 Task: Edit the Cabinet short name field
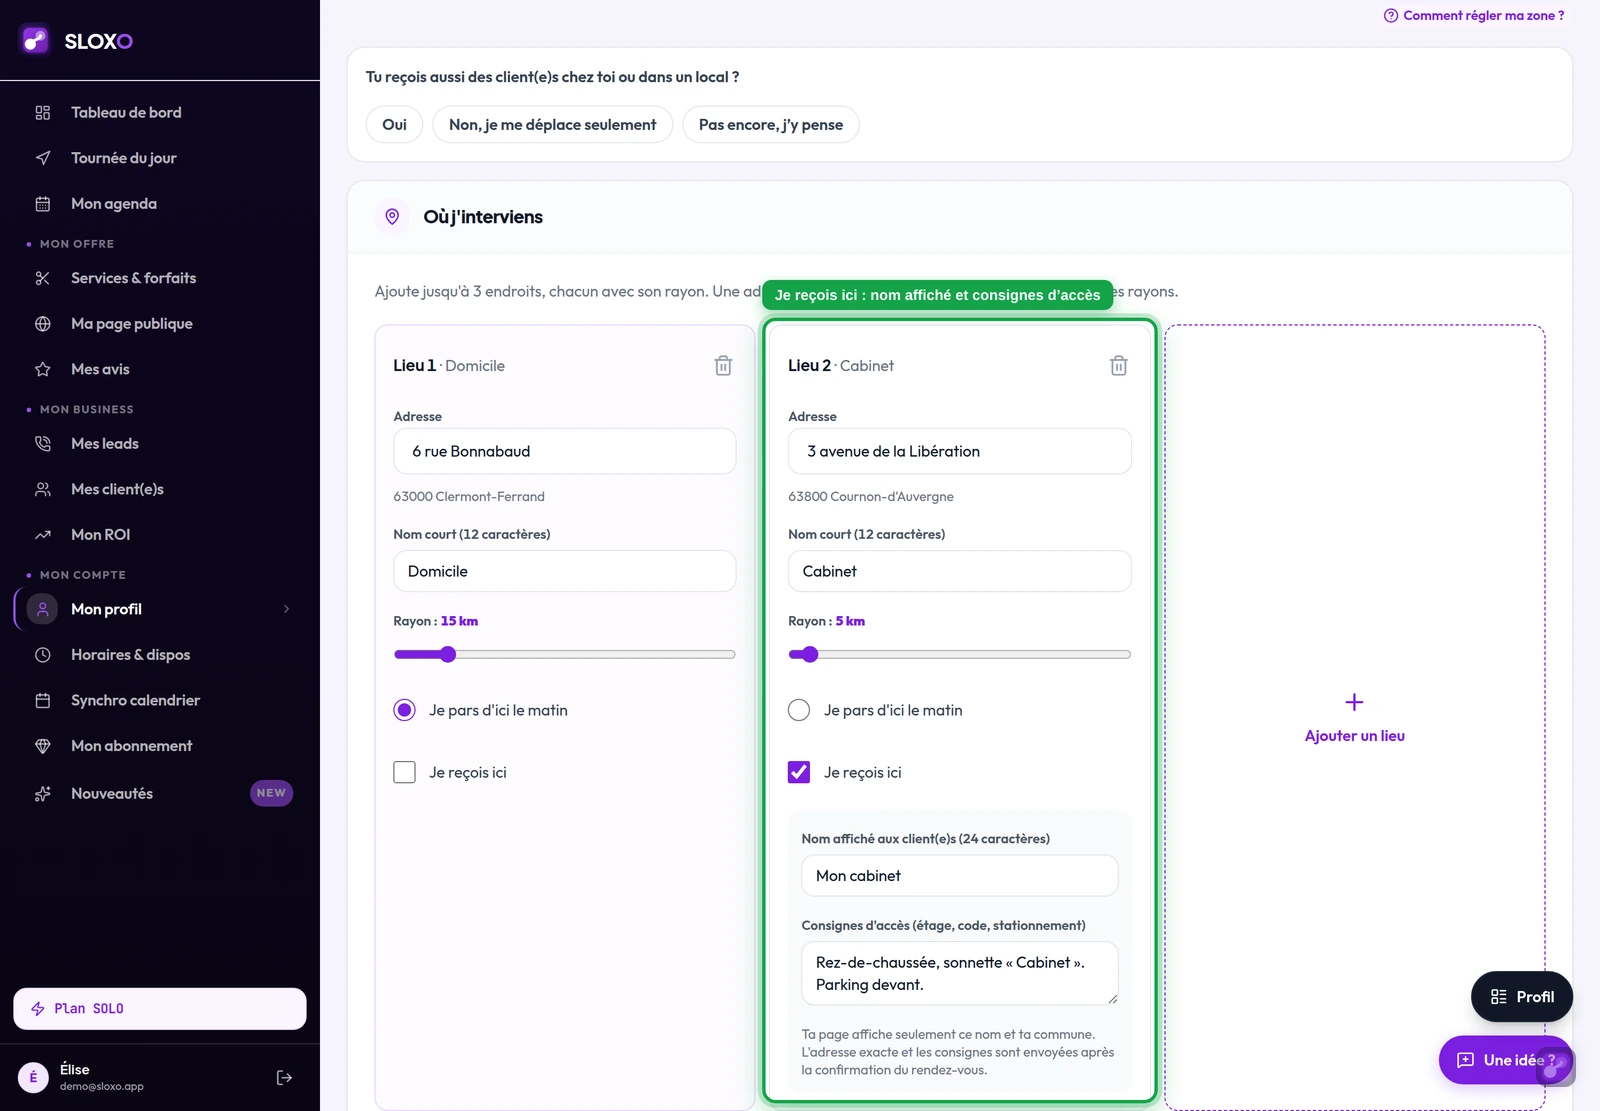coord(960,571)
